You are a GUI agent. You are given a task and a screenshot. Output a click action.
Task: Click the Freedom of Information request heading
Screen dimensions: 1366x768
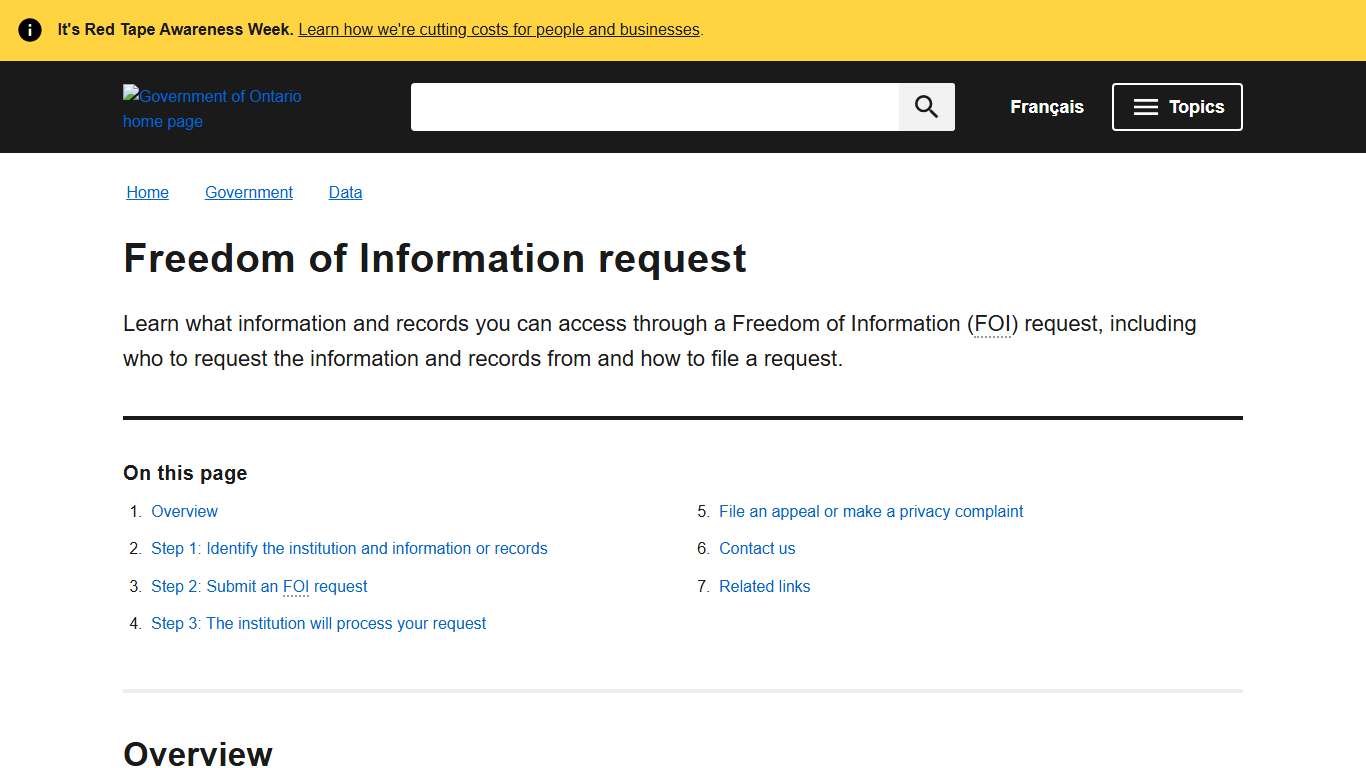(x=434, y=258)
